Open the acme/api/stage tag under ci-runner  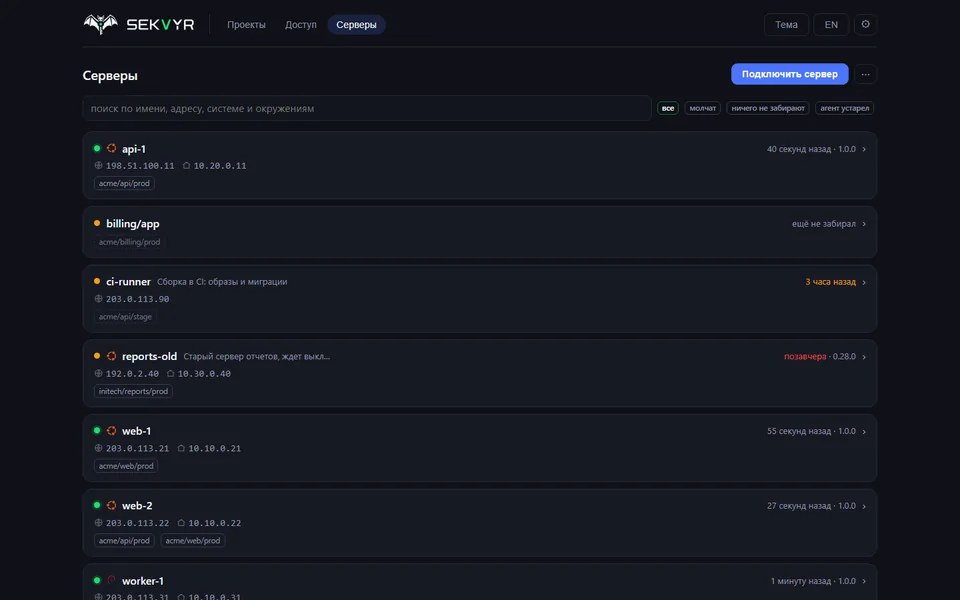126,317
